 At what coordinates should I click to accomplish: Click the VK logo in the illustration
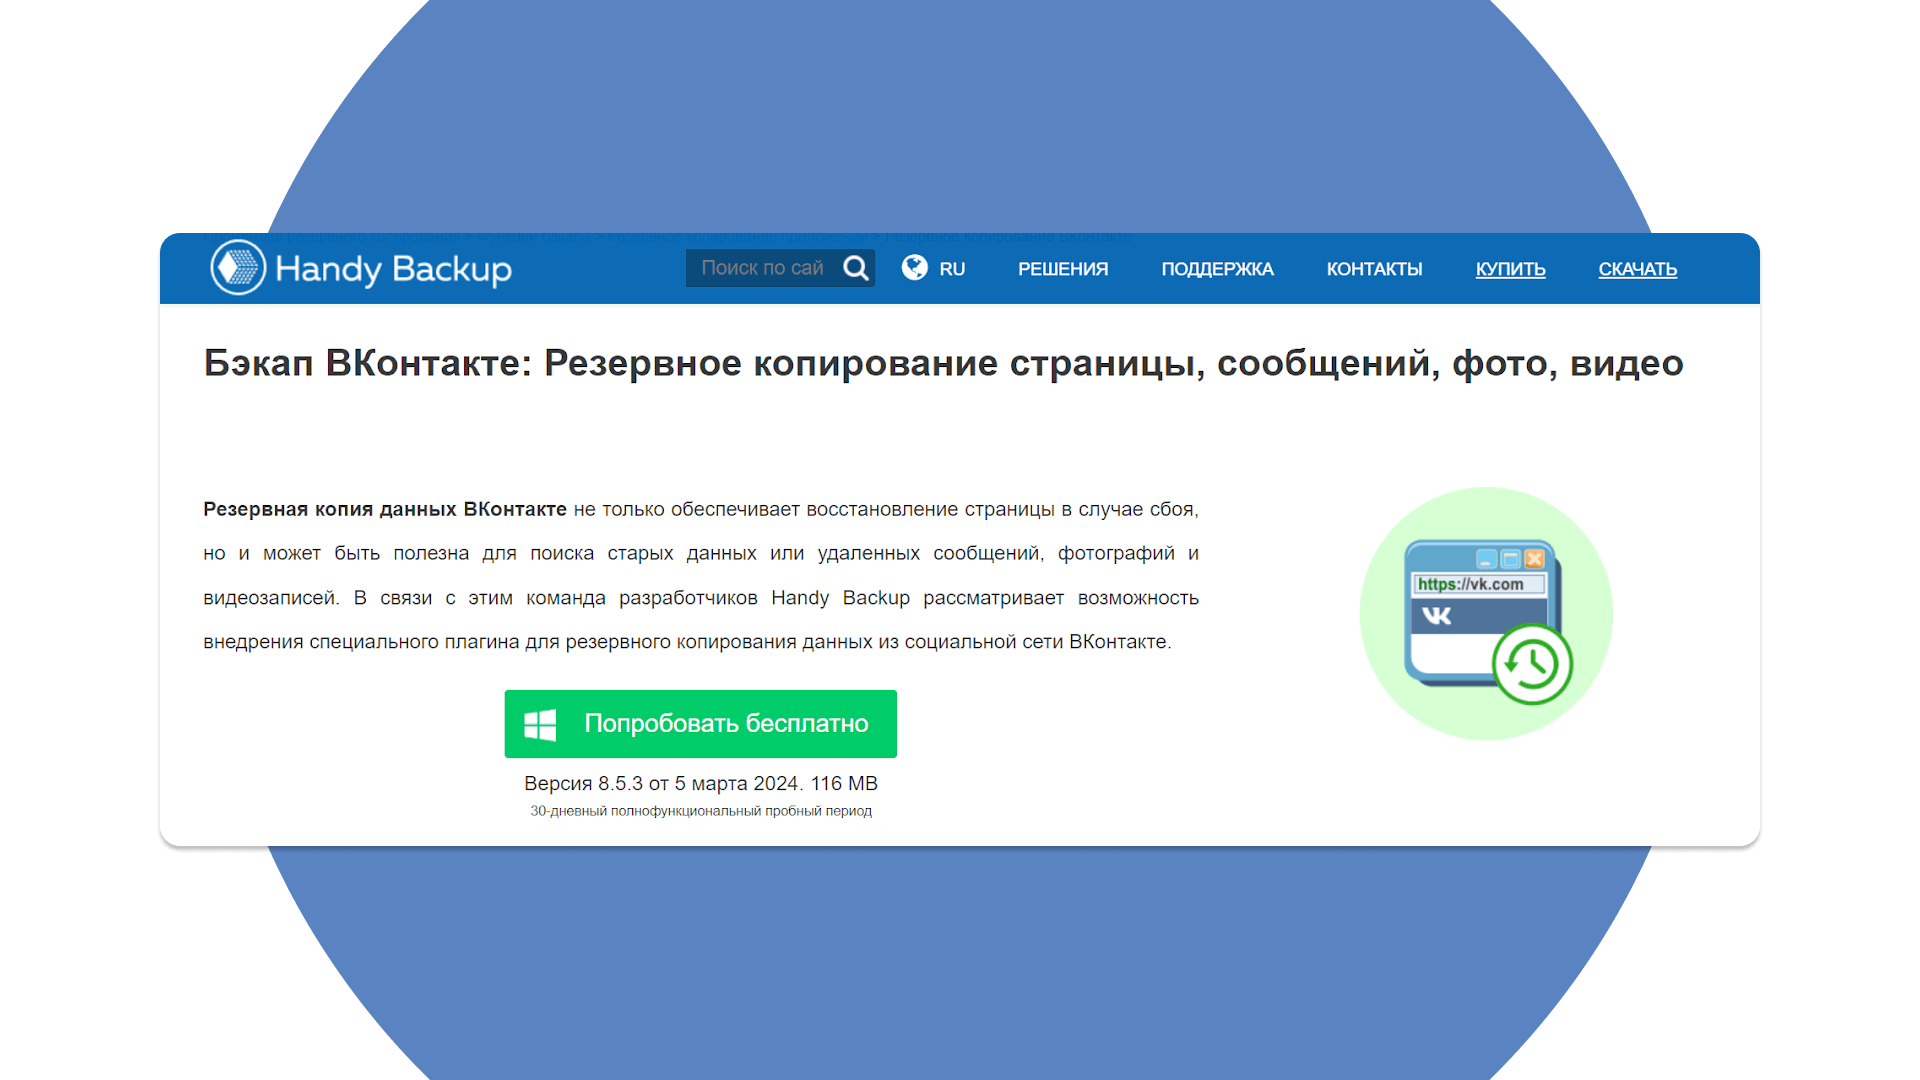1437,616
